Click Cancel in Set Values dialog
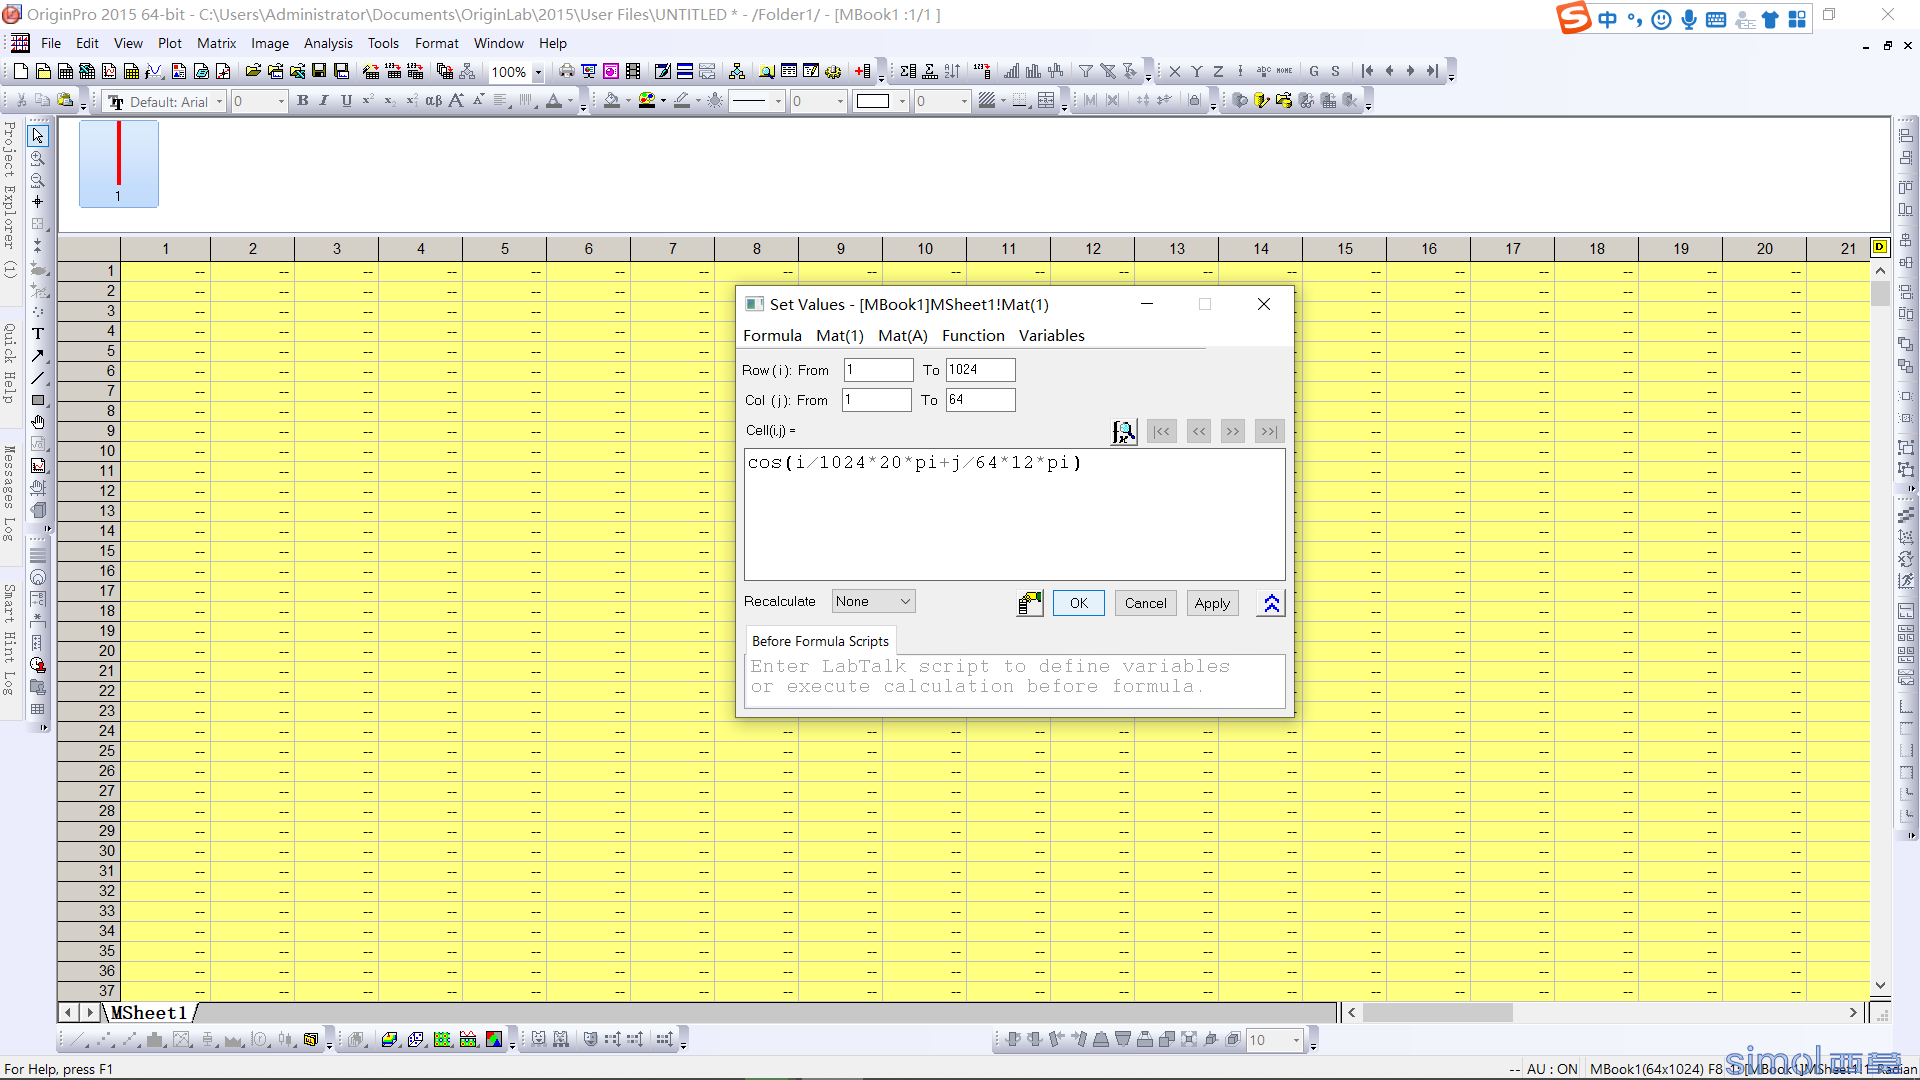 coord(1145,603)
